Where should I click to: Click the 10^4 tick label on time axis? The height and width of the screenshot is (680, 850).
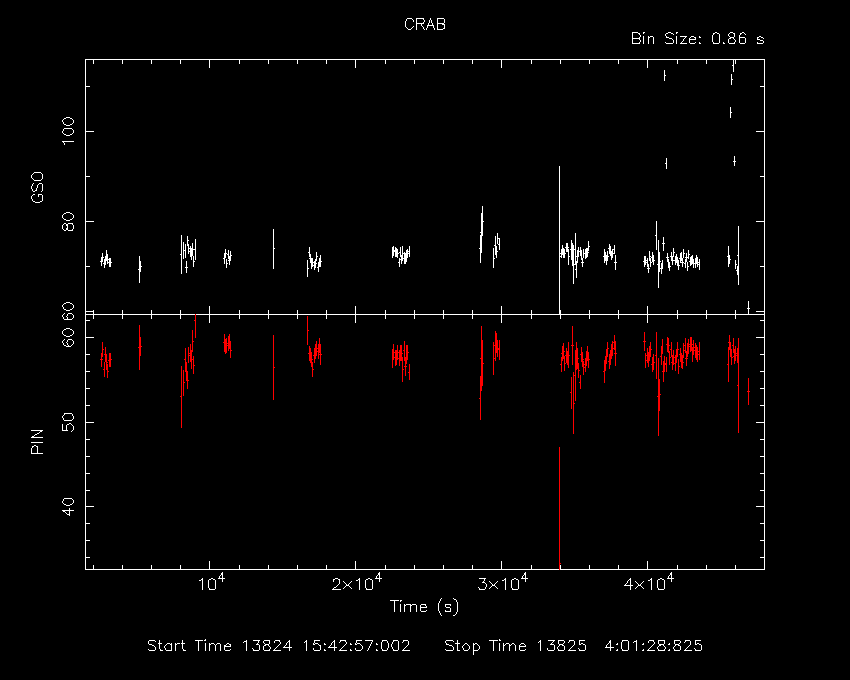pyautogui.click(x=211, y=583)
